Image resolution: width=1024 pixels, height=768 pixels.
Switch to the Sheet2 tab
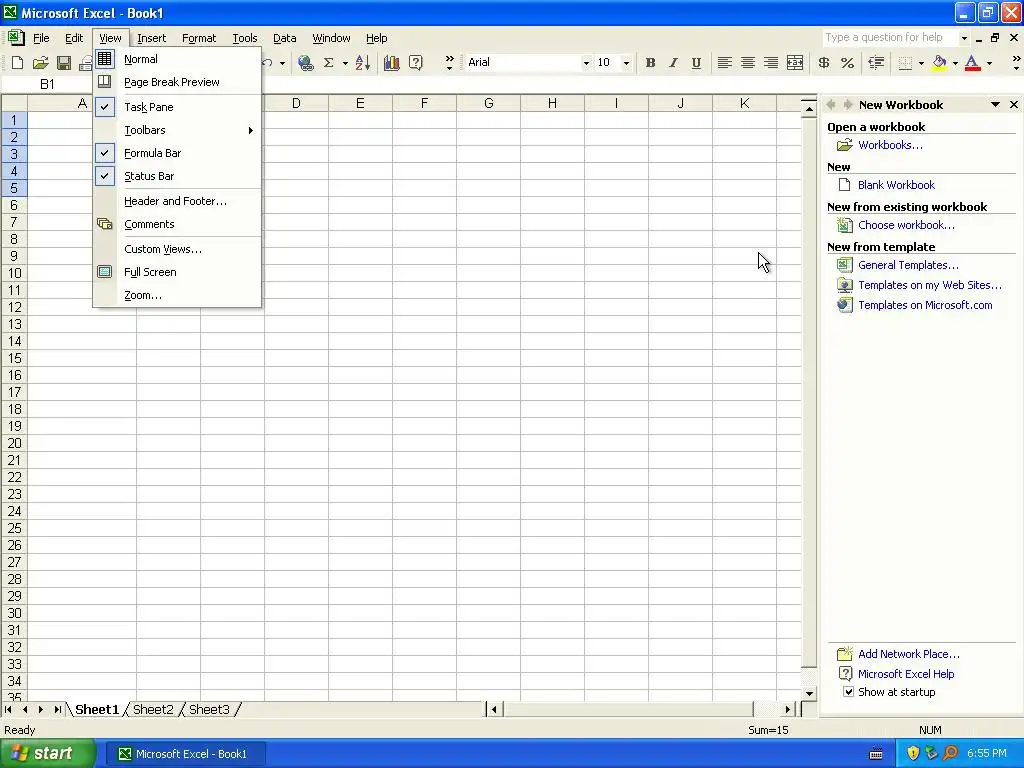[153, 709]
